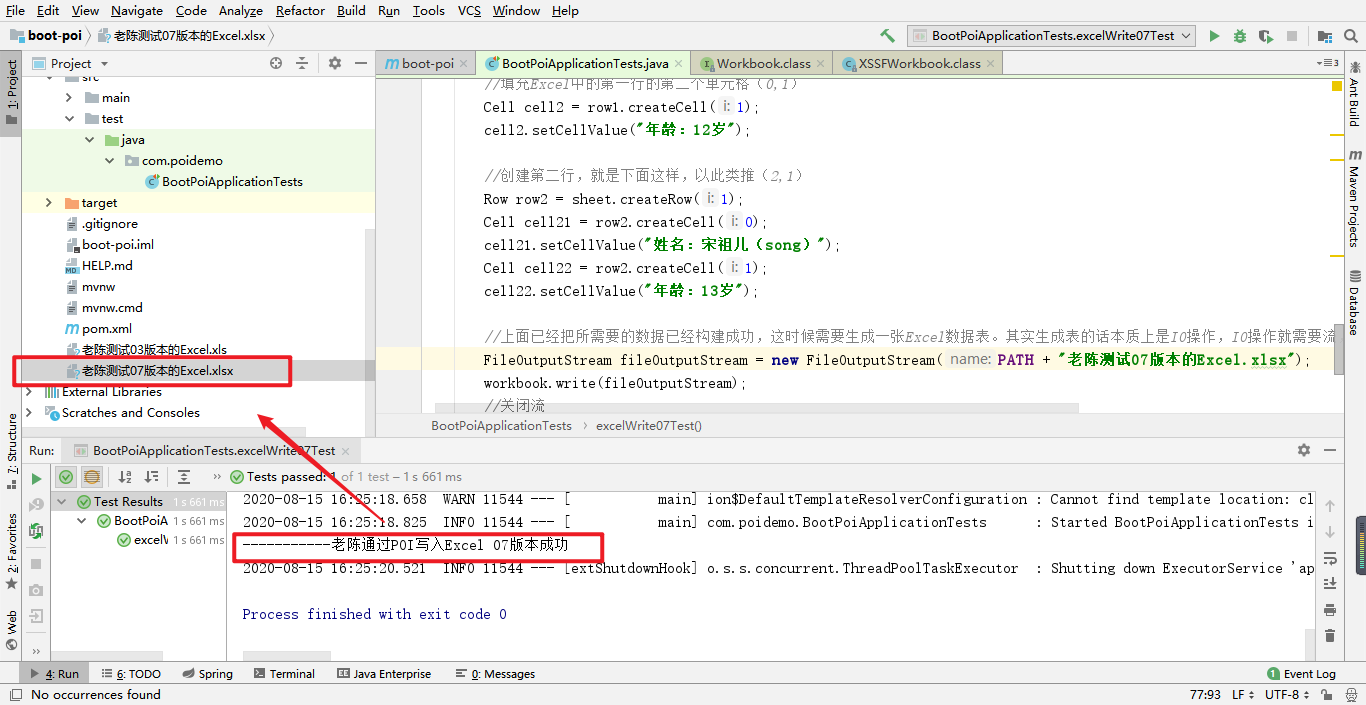Dump threads camera icon in Run panel
Viewport: 1366px width, 705px height.
[x=37, y=591]
